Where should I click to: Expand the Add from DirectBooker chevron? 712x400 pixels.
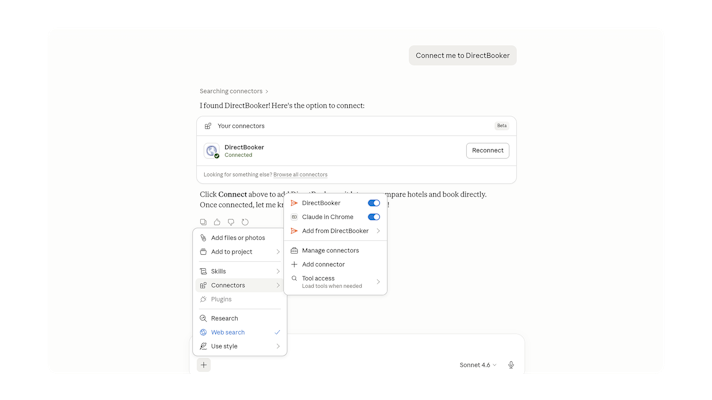(x=378, y=231)
